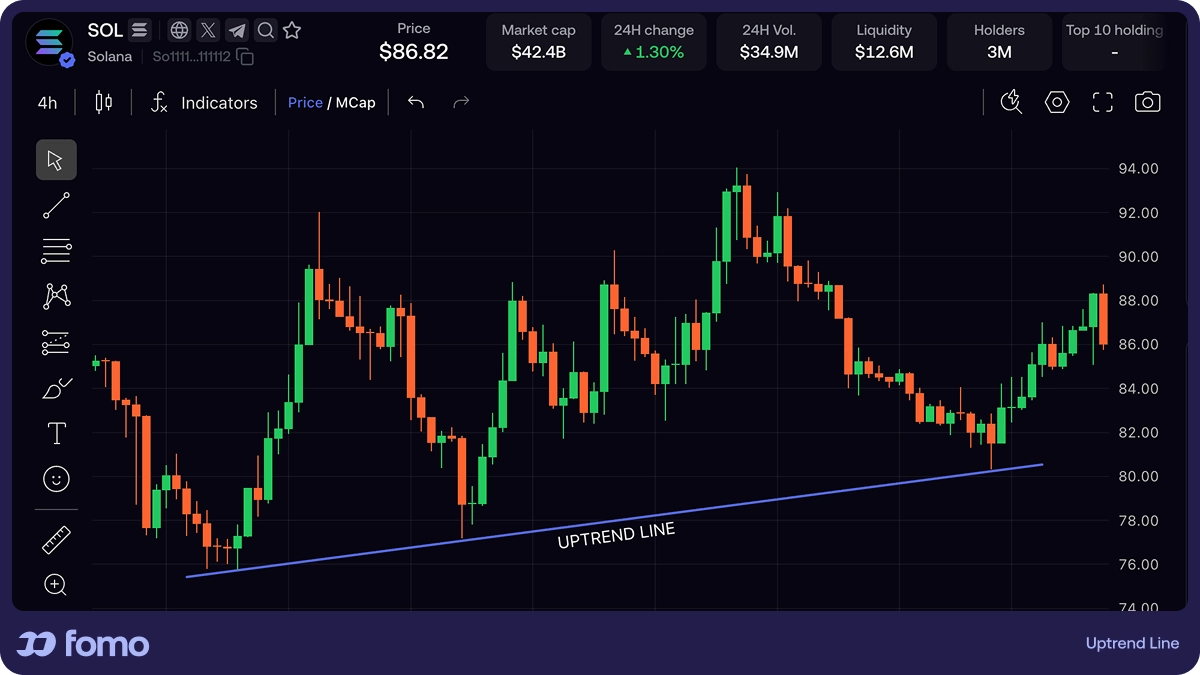
Task: Open the emoji sticker tool
Action: (57, 479)
